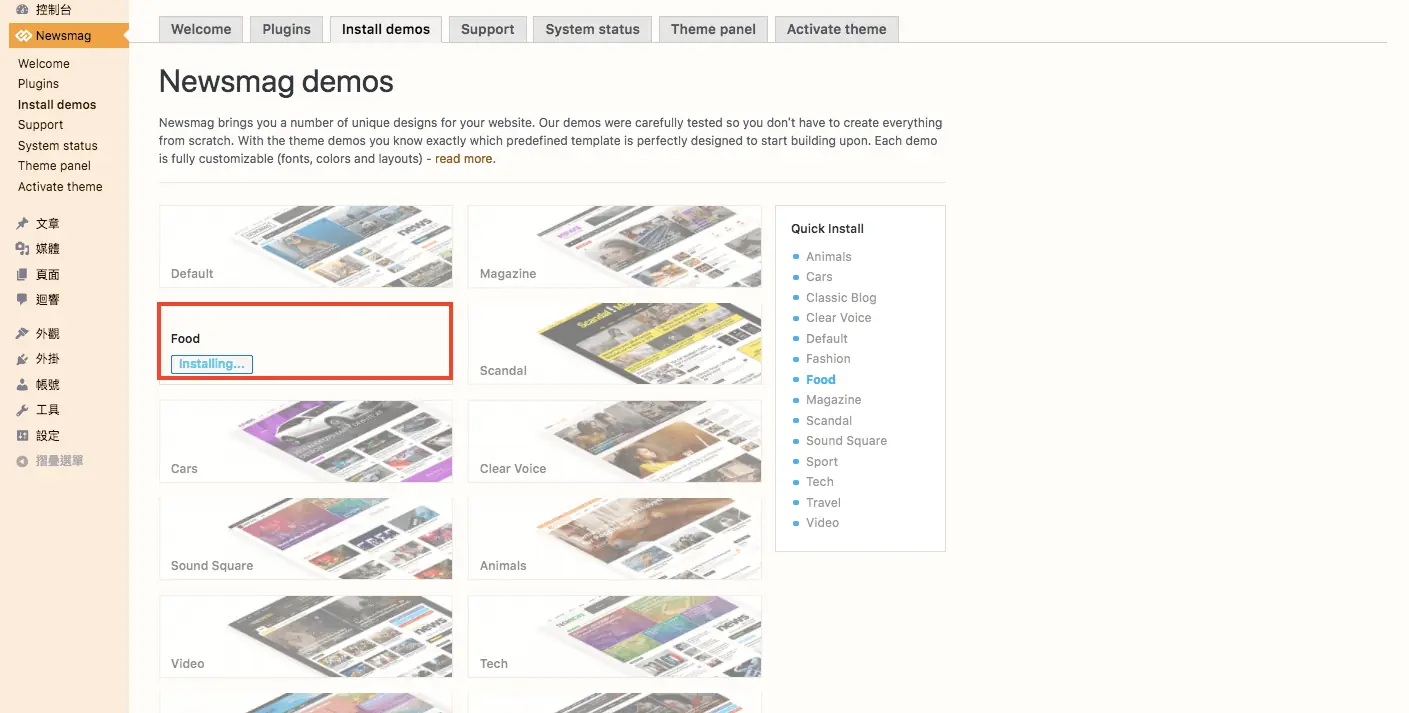The height and width of the screenshot is (713, 1409).
Task: Select the Tech demo thumbnail
Action: tap(614, 636)
